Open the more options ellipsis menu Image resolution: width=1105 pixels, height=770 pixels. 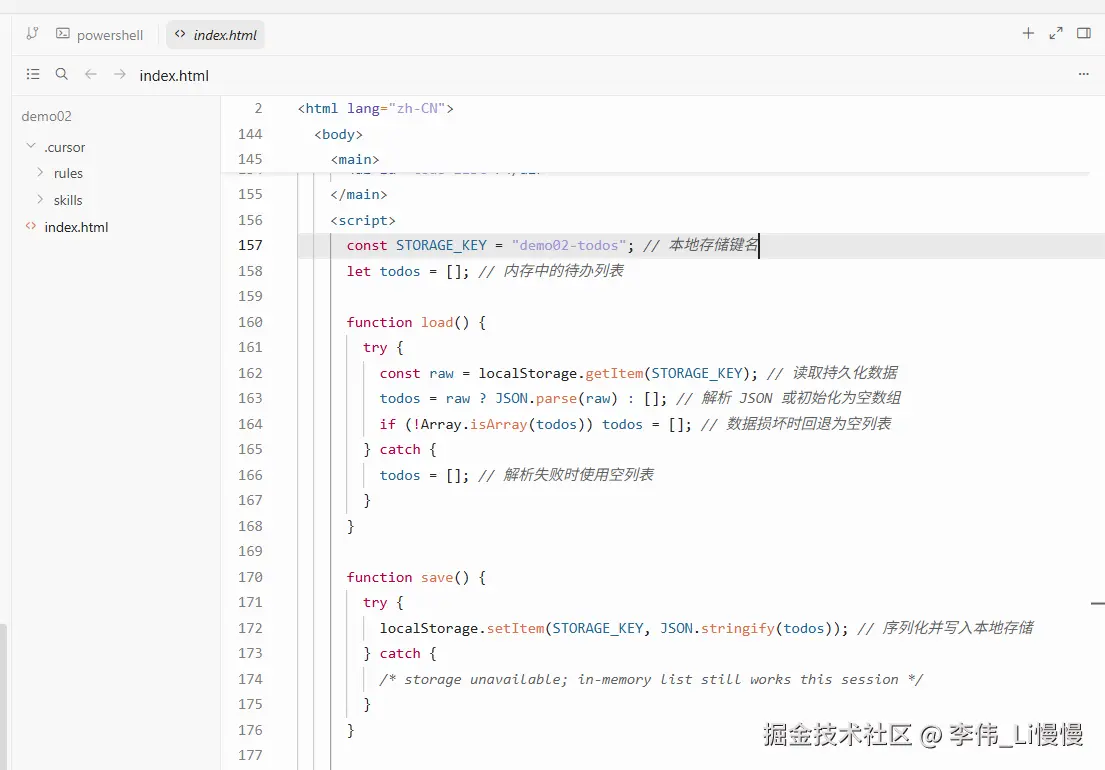click(1084, 75)
